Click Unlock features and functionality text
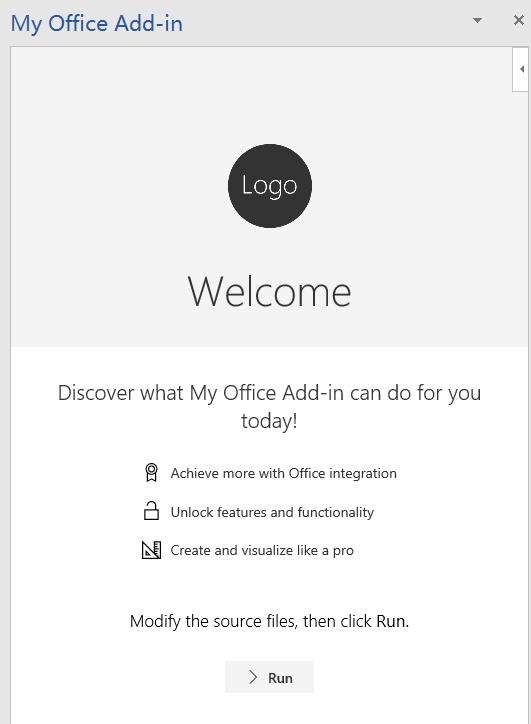The image size is (531, 724). pos(272,512)
